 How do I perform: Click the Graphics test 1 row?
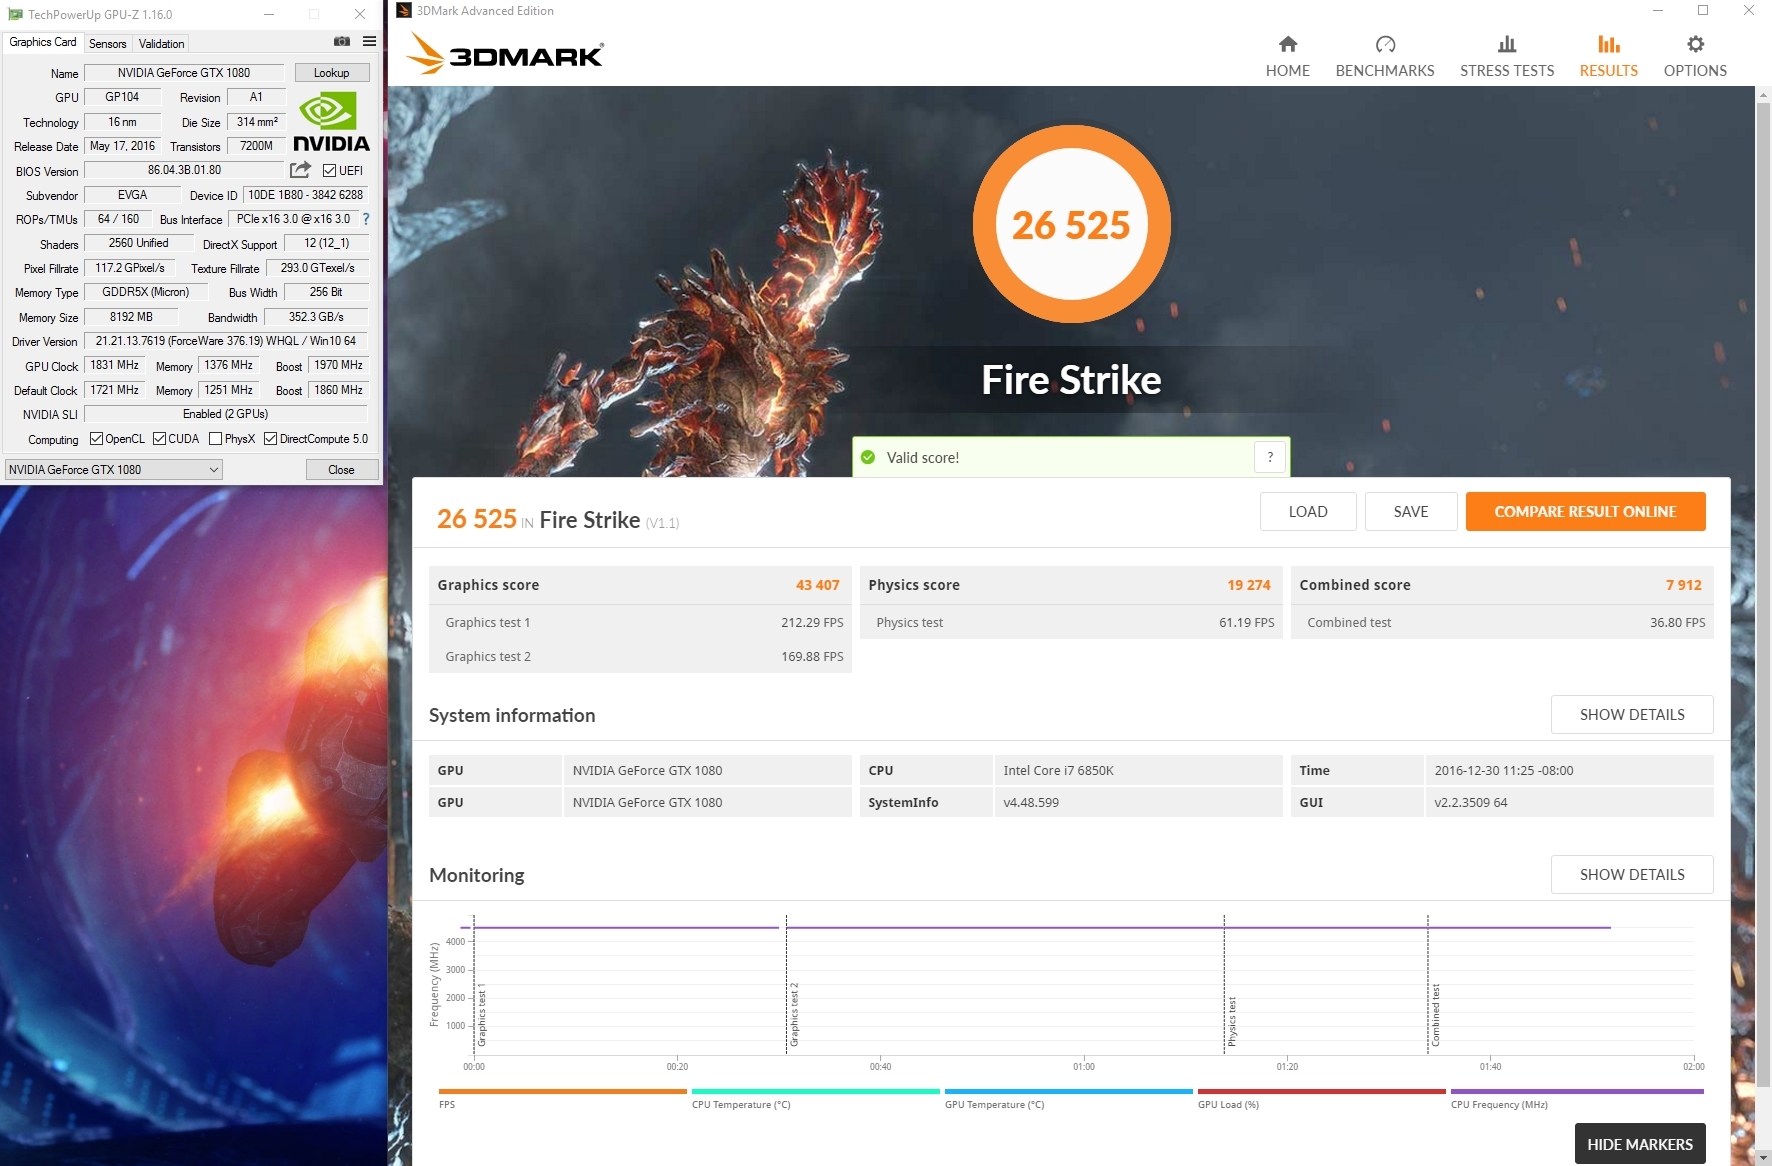[640, 622]
